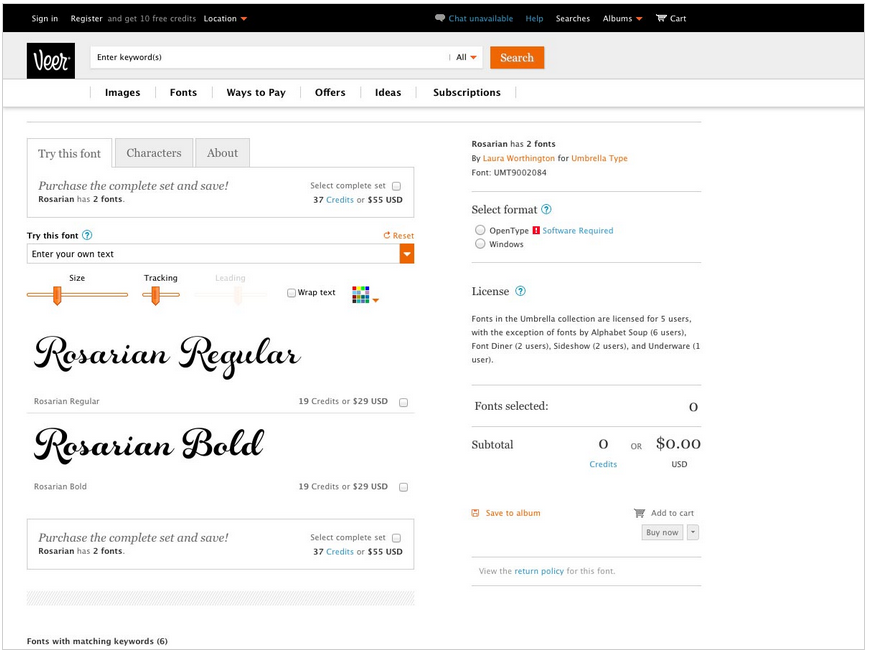The width and height of the screenshot is (870, 655).
Task: Select the OpenType format radio button
Action: (480, 230)
